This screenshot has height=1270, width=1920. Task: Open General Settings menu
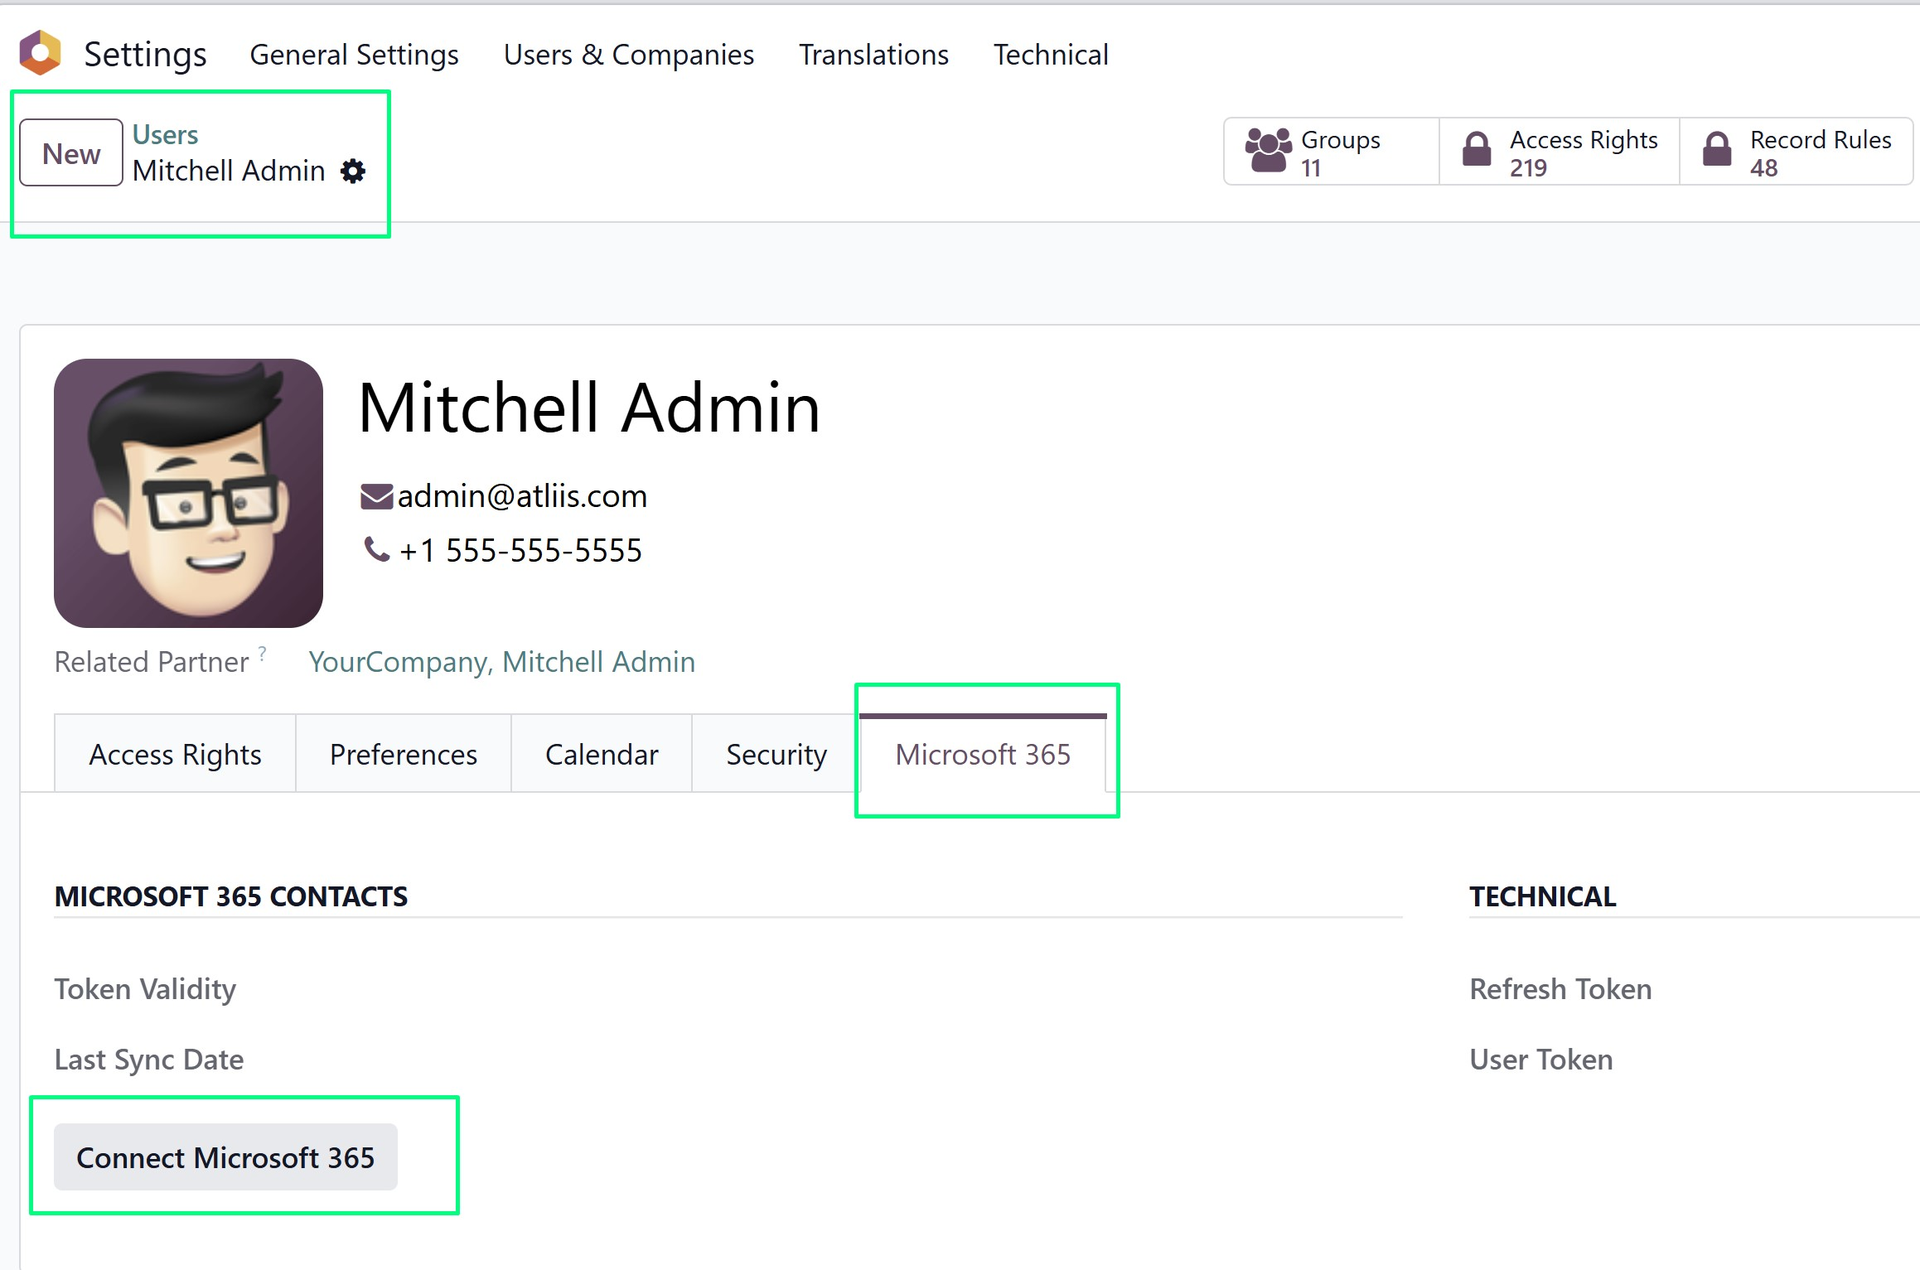pyautogui.click(x=354, y=55)
